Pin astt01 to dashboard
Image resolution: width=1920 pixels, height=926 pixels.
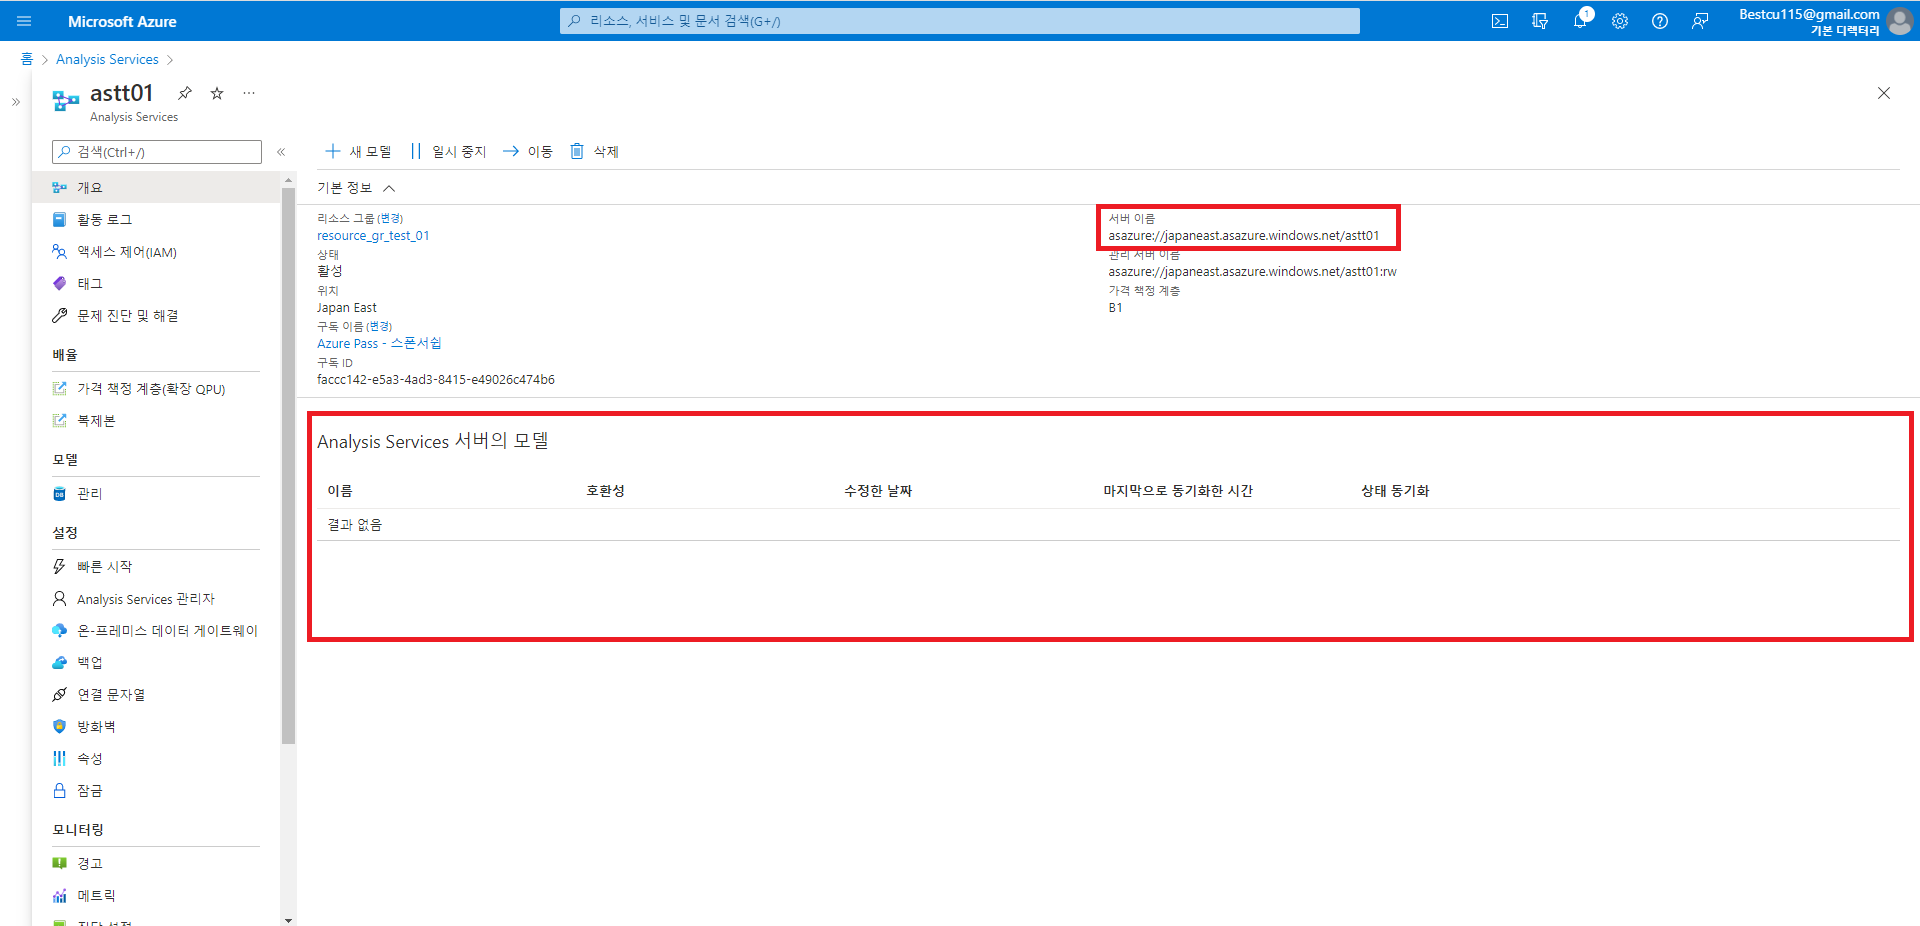coord(185,93)
